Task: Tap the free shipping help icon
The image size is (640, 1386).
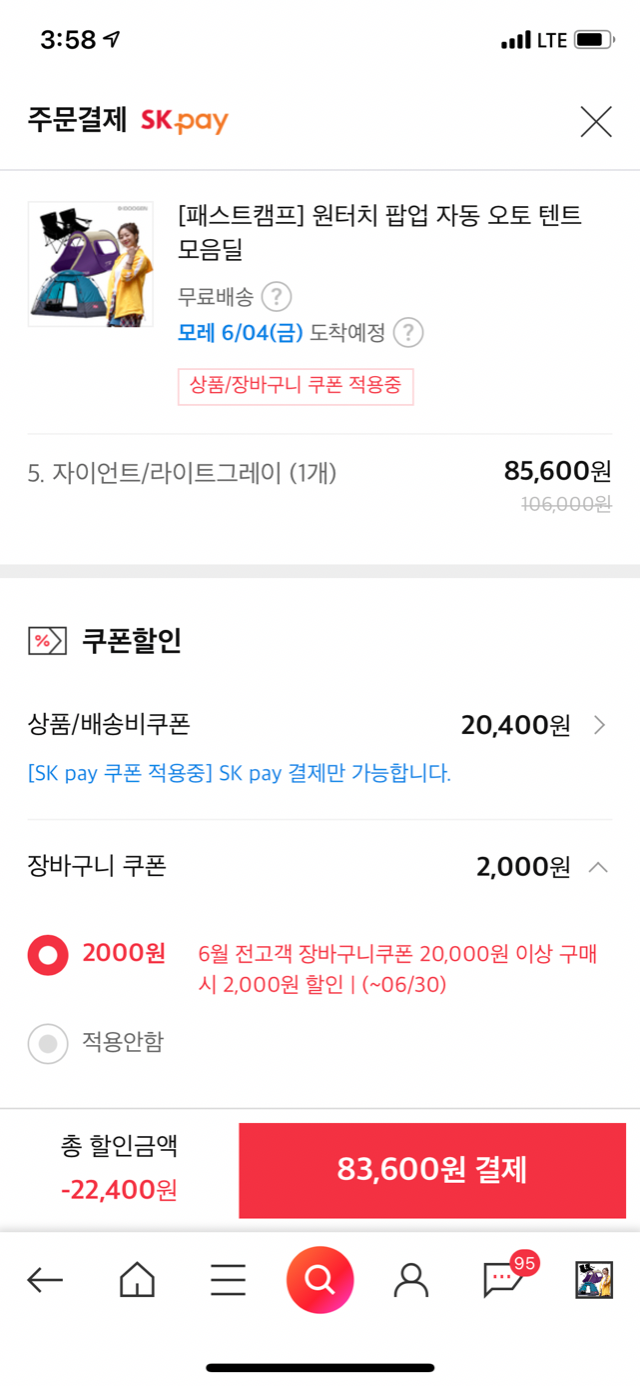Action: (276, 297)
